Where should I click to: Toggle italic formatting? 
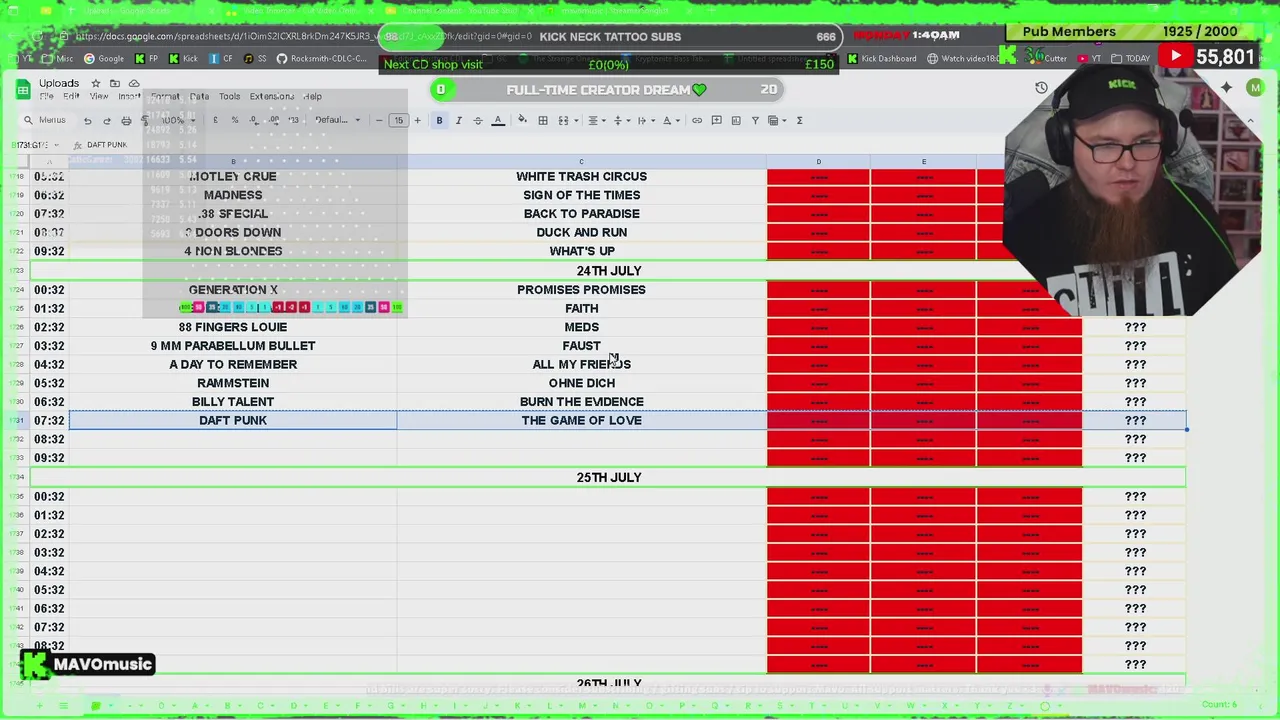click(458, 120)
